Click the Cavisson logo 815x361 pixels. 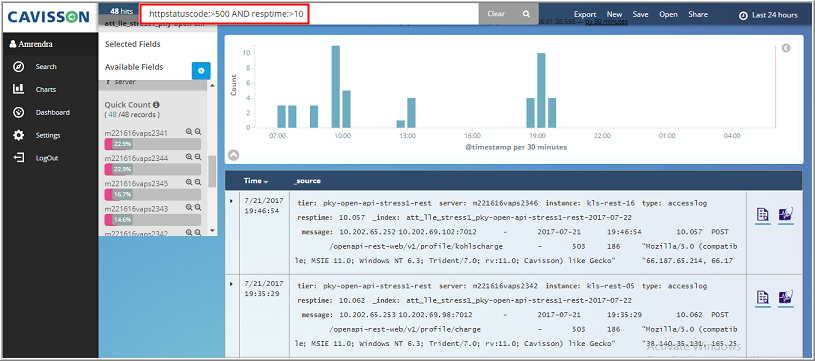(49, 17)
